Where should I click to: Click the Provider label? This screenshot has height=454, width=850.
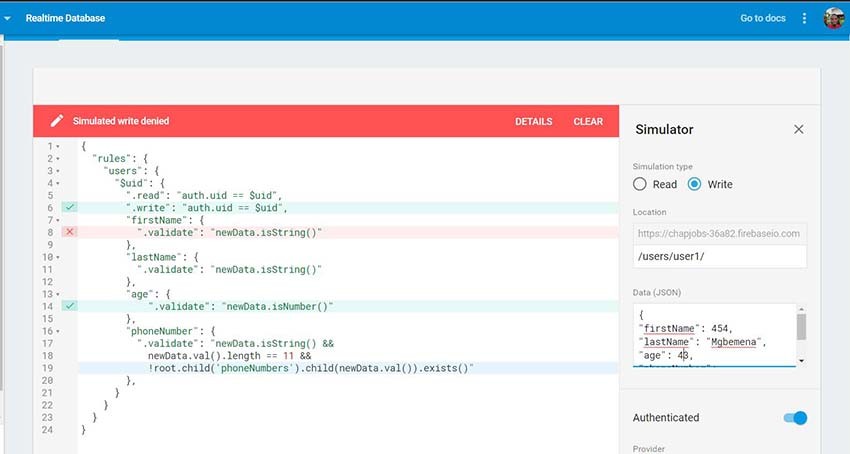[648, 449]
